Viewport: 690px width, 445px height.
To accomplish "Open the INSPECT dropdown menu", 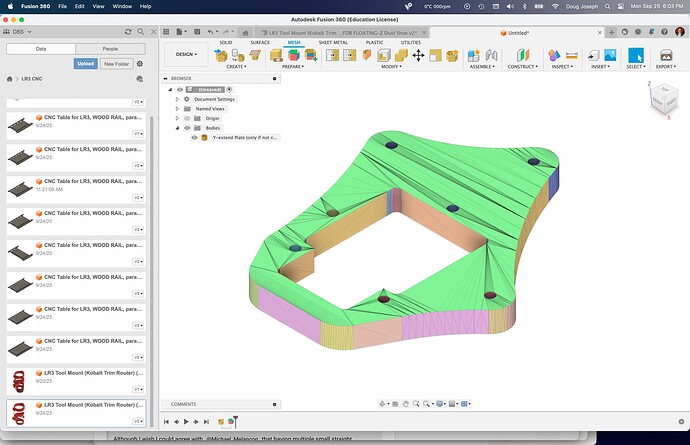I will click(x=563, y=66).
